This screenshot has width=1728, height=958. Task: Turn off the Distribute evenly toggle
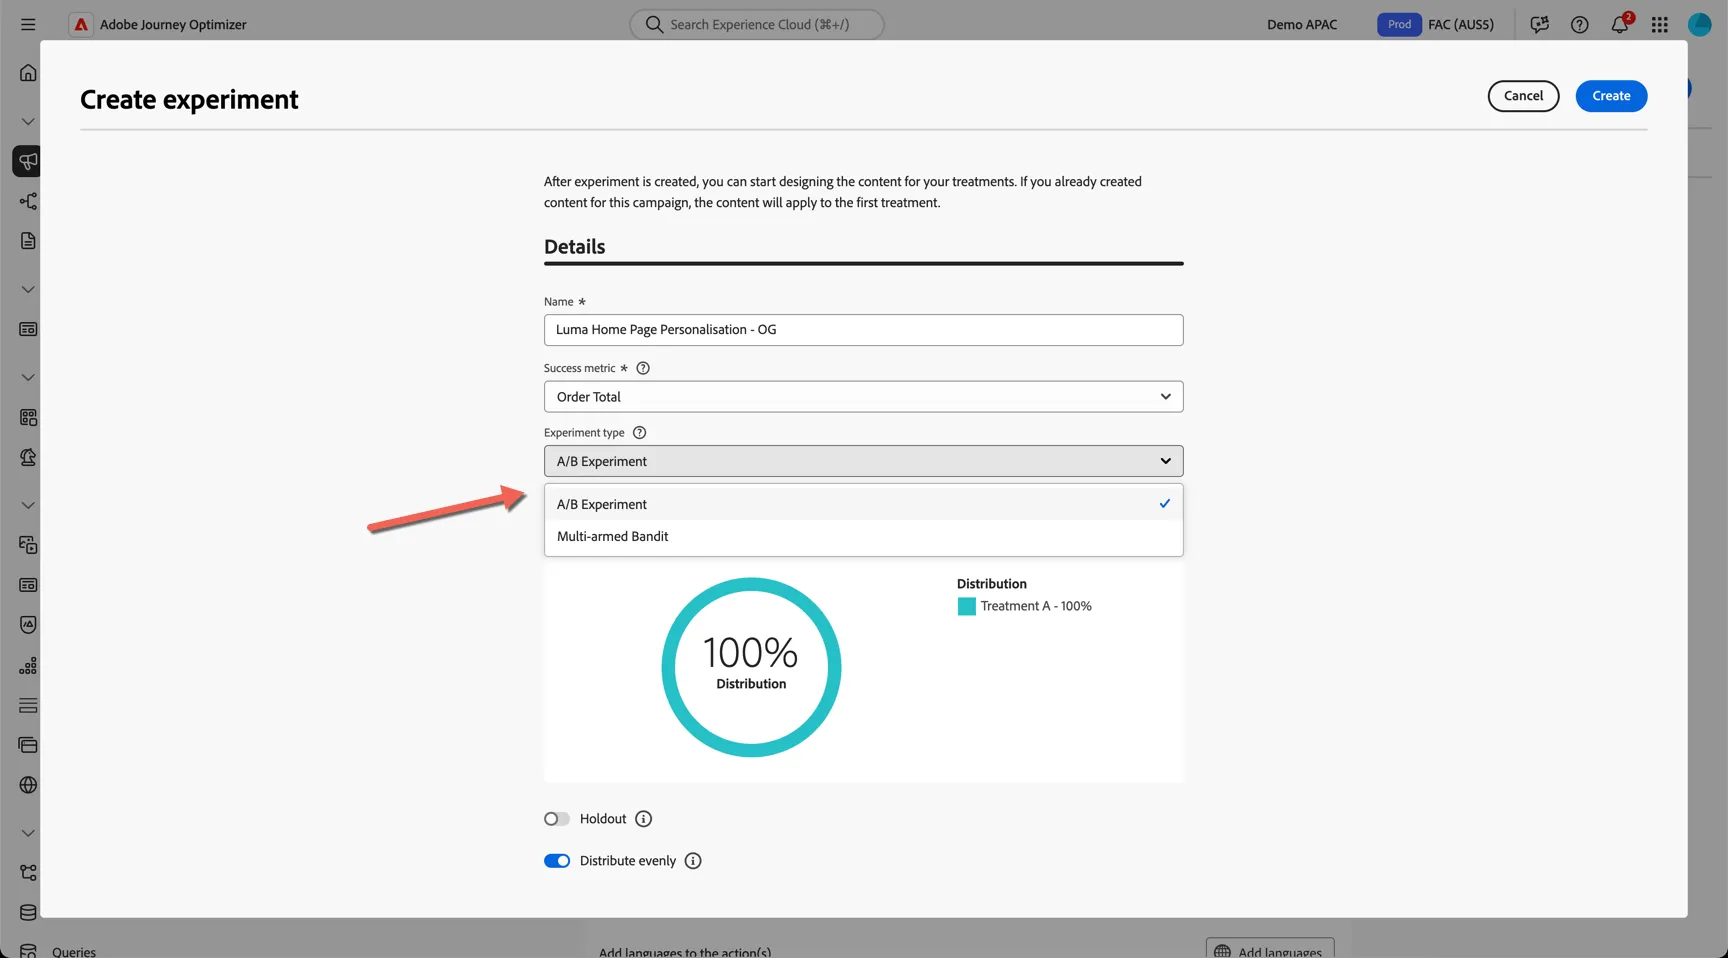(x=557, y=861)
